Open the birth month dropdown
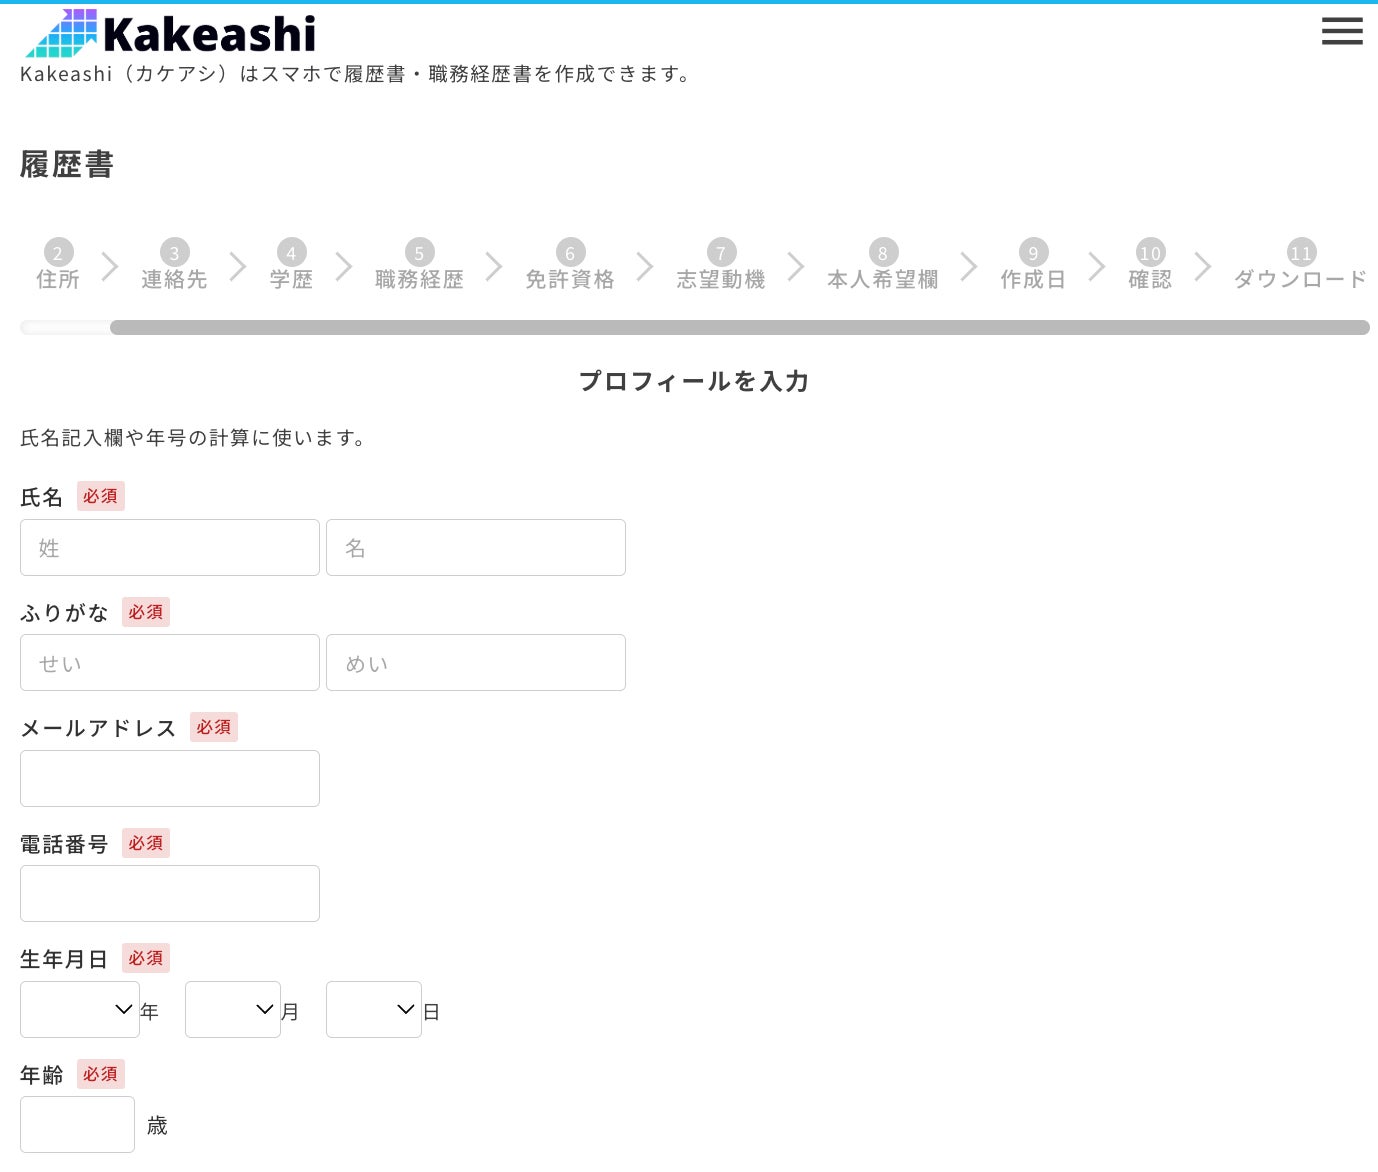 [x=232, y=1009]
